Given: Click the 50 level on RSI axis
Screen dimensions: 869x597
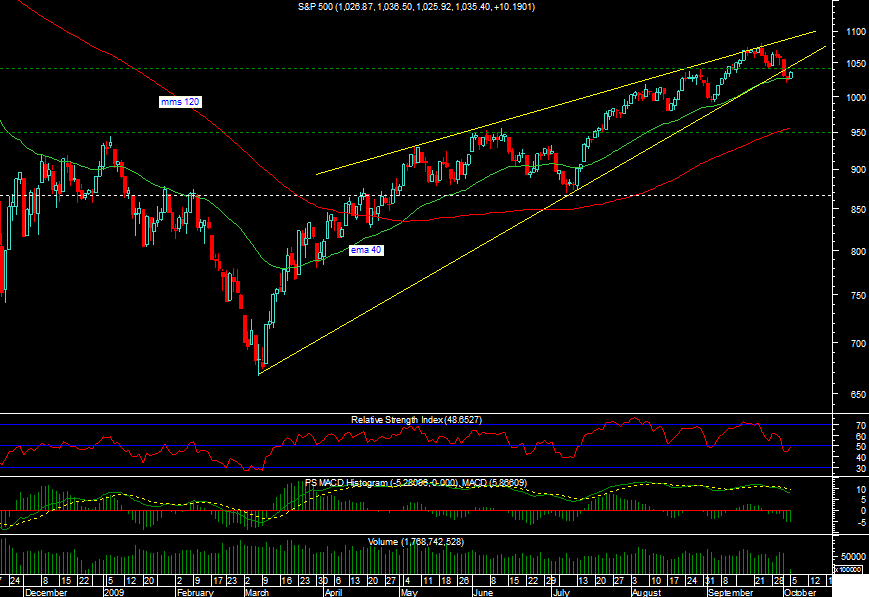Looking at the screenshot, I should tap(861, 447).
